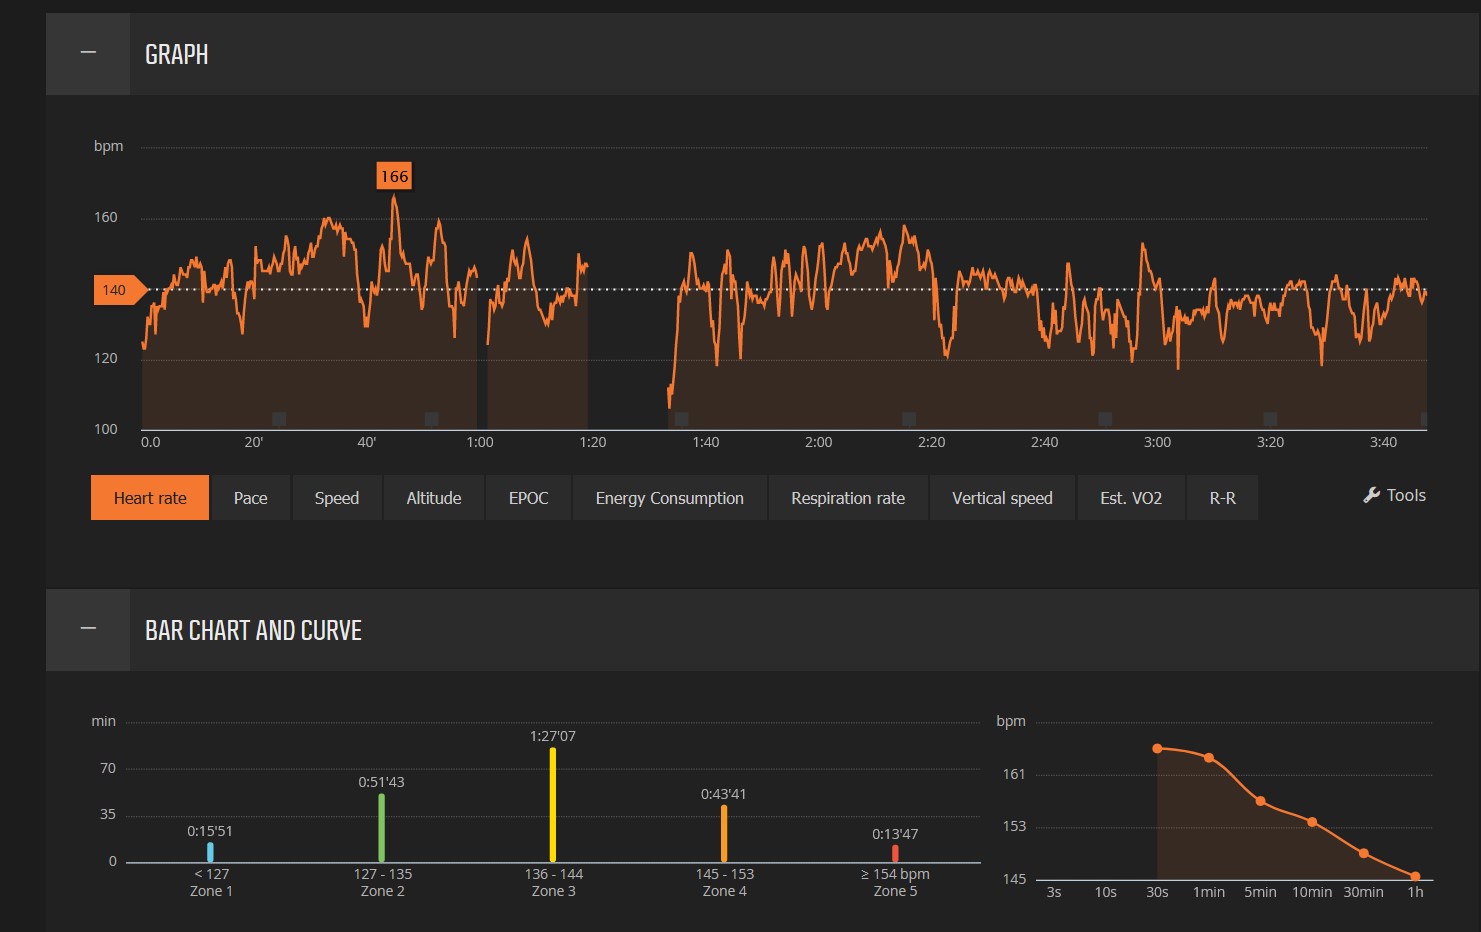Select the Heart rate graph tab
1481x932 pixels.
click(x=150, y=498)
